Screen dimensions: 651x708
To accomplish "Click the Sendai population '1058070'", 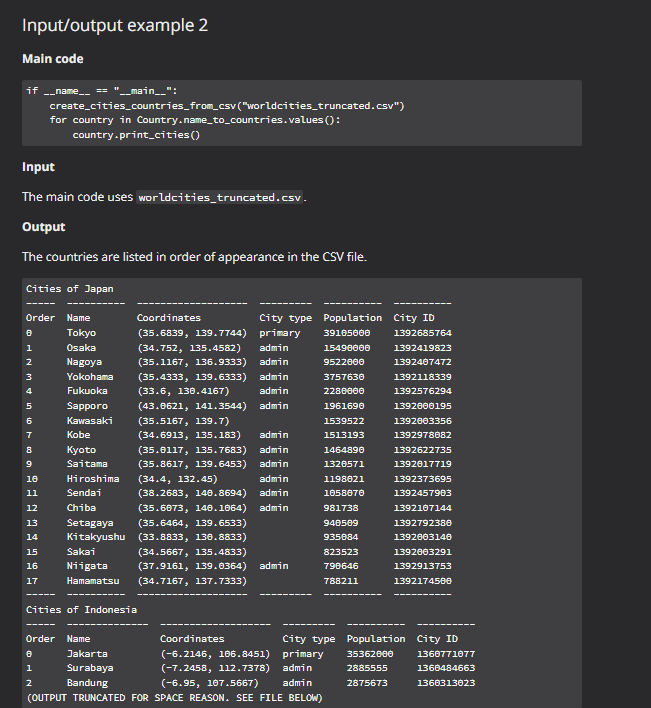I will 344,492.
